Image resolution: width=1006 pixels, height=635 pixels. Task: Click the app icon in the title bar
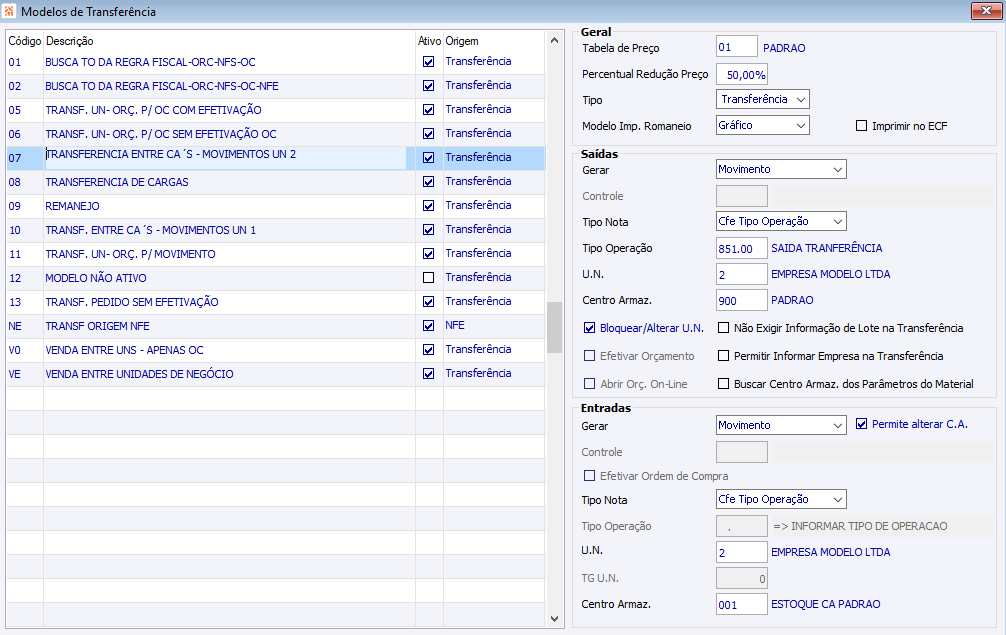point(9,11)
